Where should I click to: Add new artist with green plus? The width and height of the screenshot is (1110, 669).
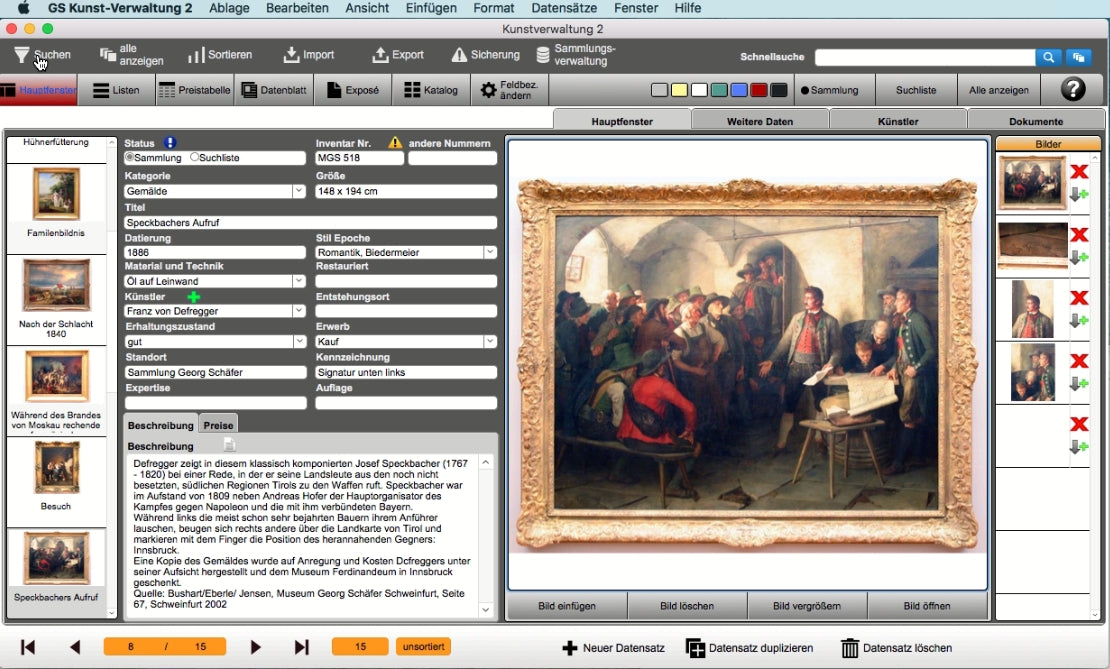(193, 297)
